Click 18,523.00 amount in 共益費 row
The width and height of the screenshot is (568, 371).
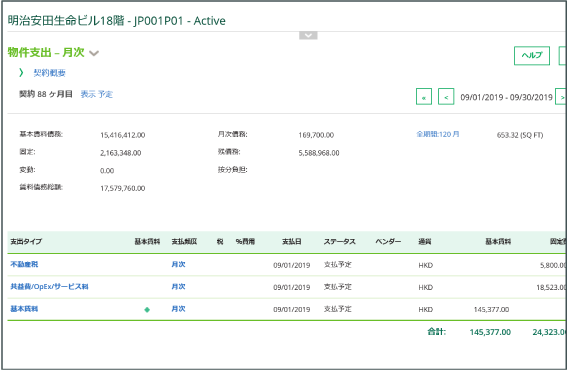[551, 287]
